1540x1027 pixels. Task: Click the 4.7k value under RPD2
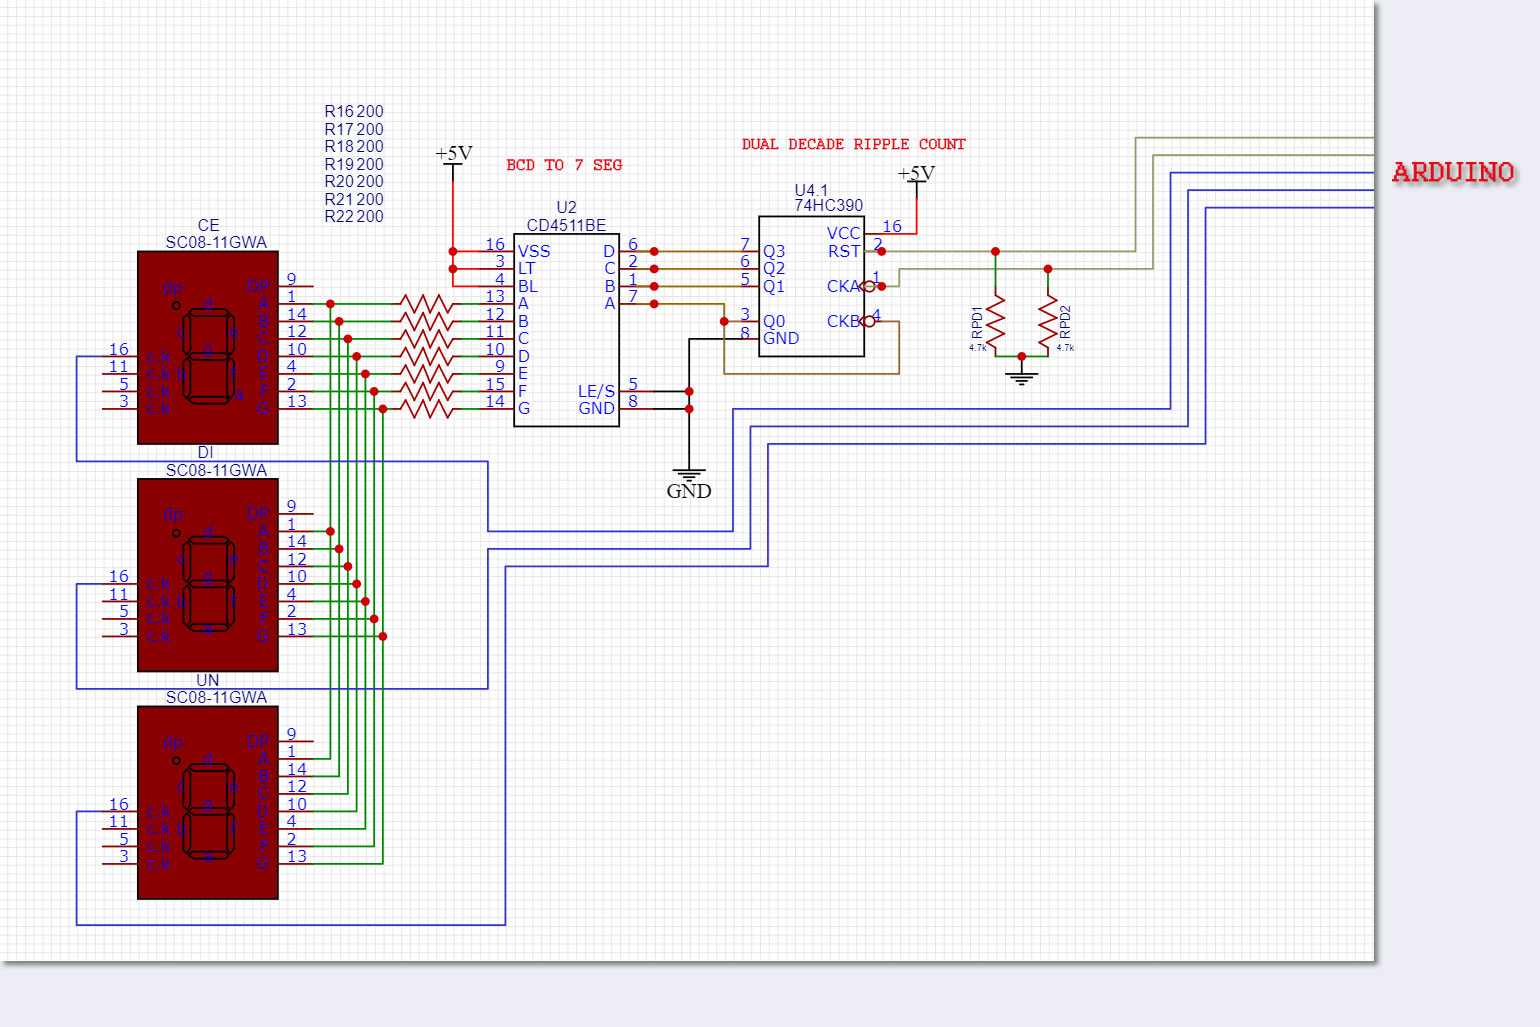pyautogui.click(x=1065, y=348)
